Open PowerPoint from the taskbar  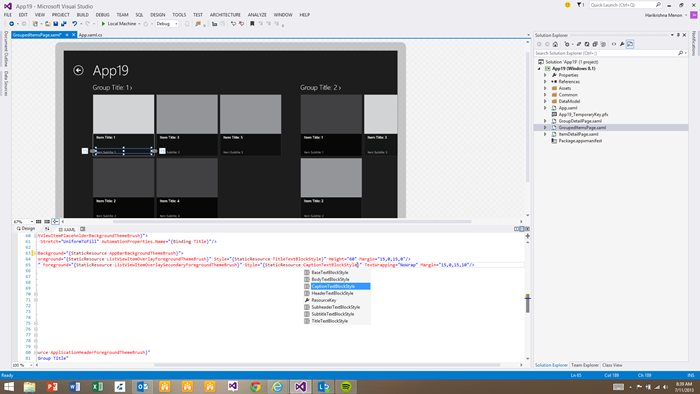click(52, 386)
